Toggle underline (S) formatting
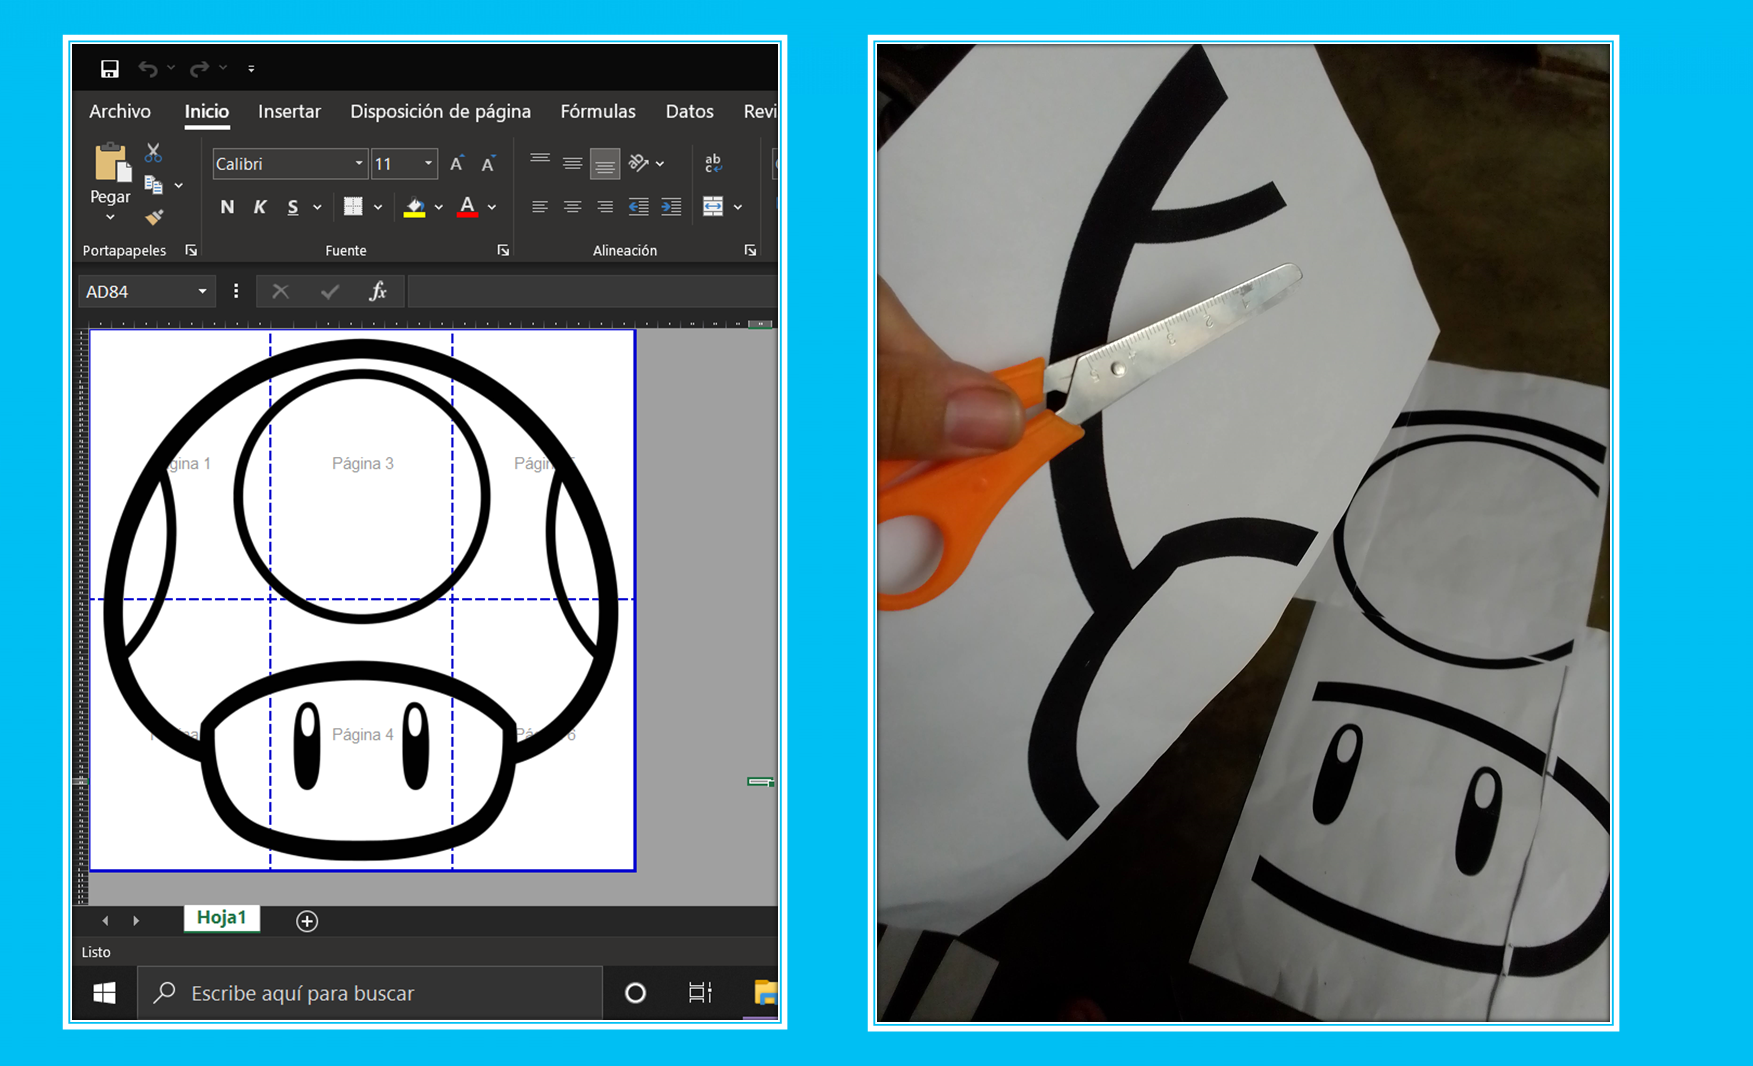The image size is (1753, 1066). point(293,207)
